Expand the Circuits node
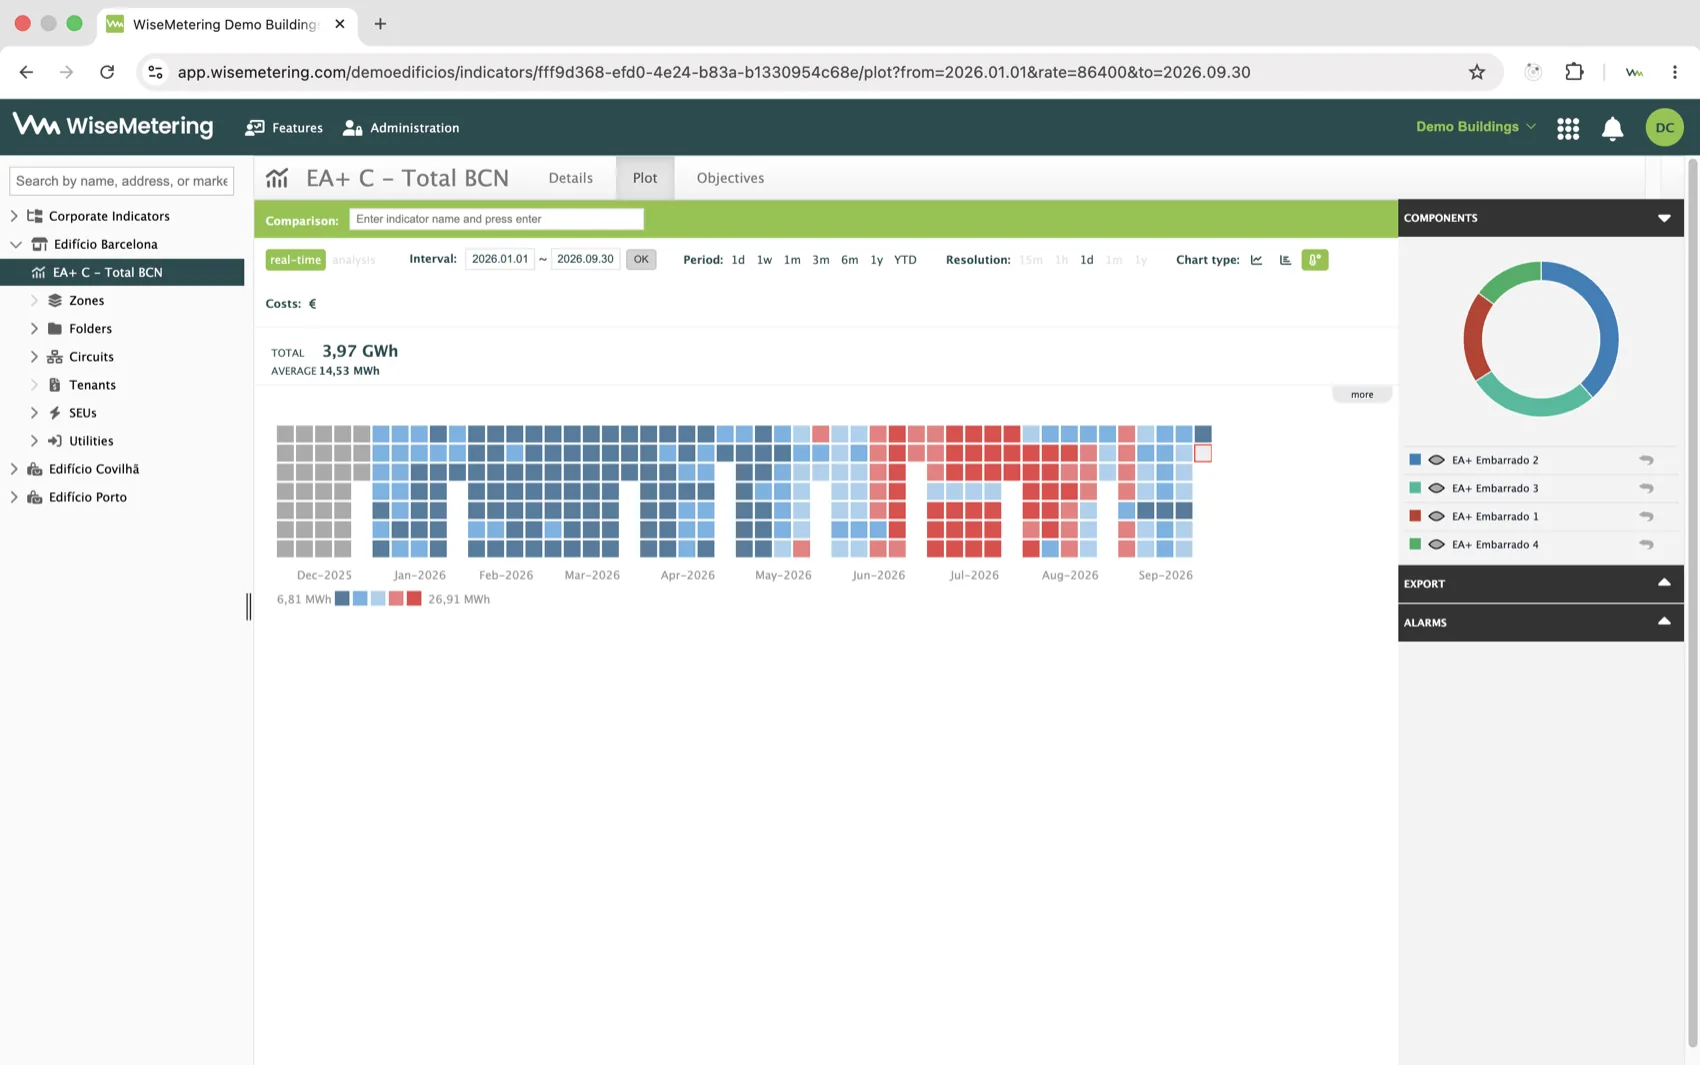1700x1065 pixels. coord(34,356)
